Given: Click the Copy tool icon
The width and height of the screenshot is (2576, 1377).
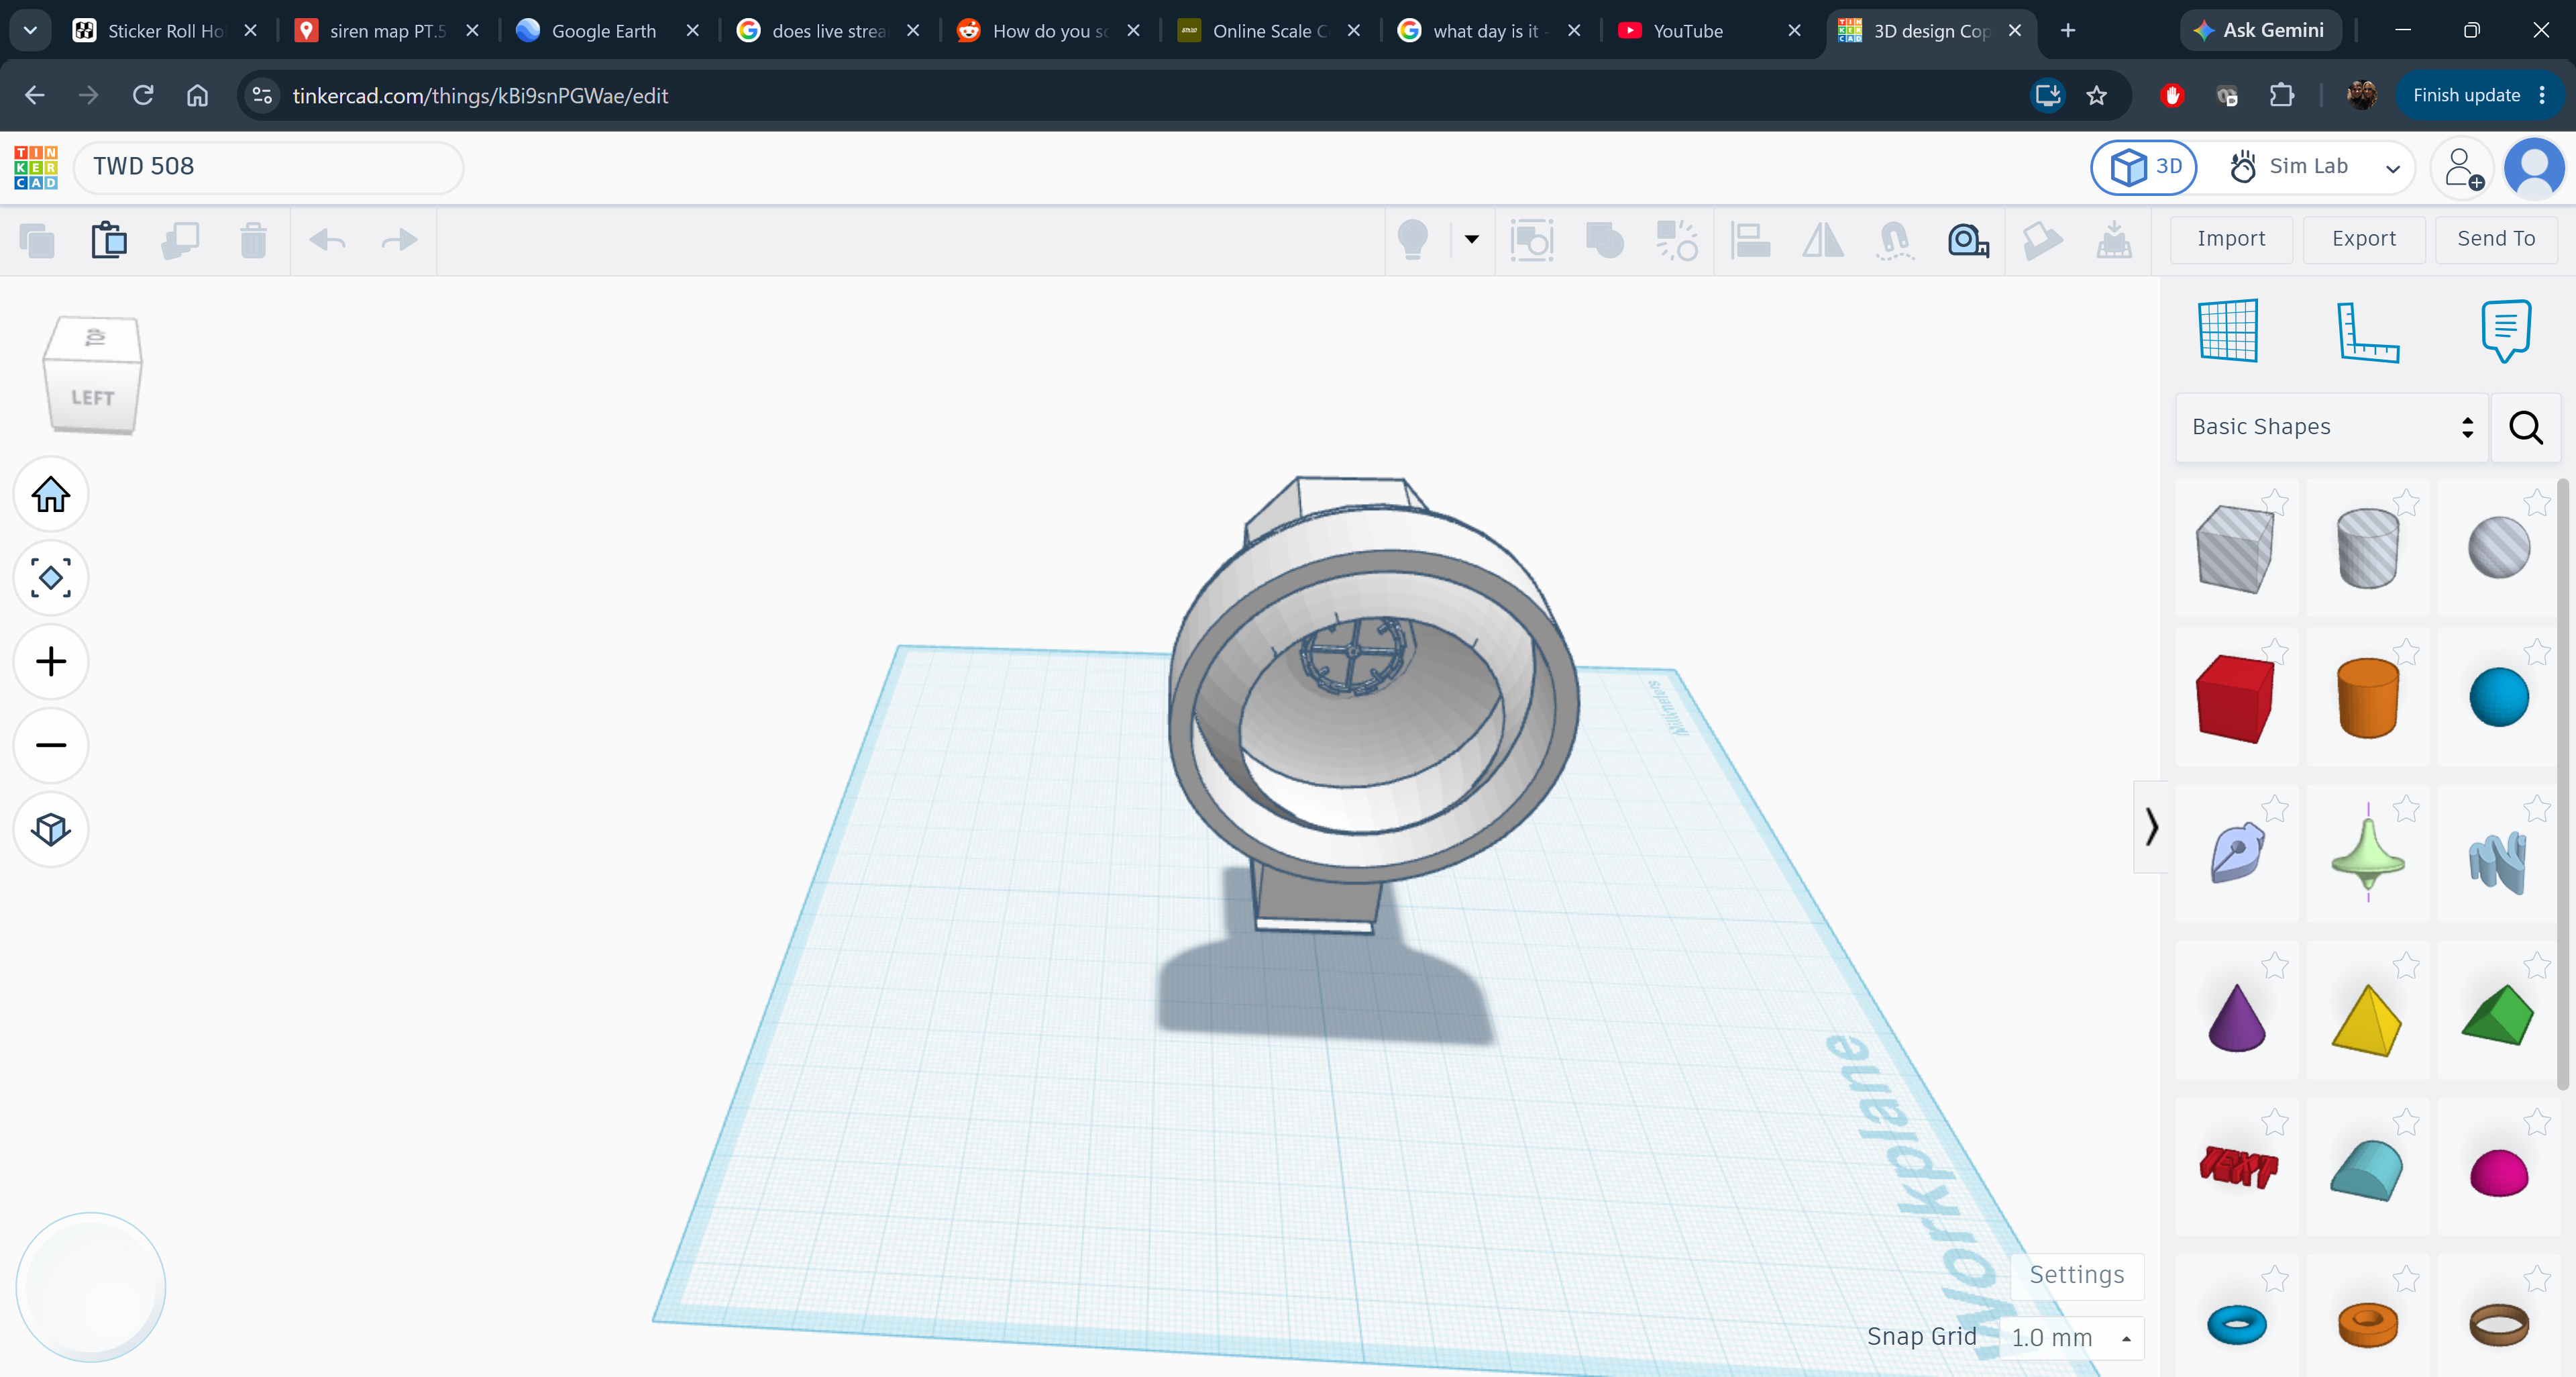Looking at the screenshot, I should click(37, 241).
